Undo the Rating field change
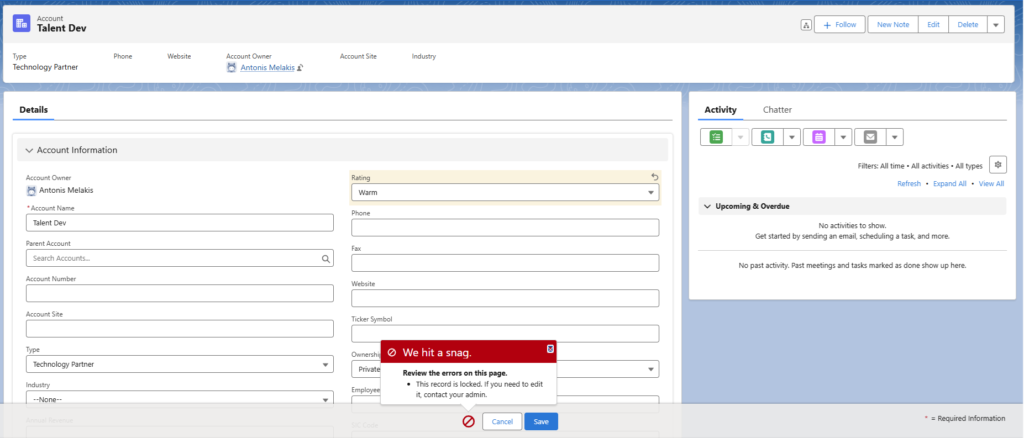1024x438 pixels. tap(654, 177)
